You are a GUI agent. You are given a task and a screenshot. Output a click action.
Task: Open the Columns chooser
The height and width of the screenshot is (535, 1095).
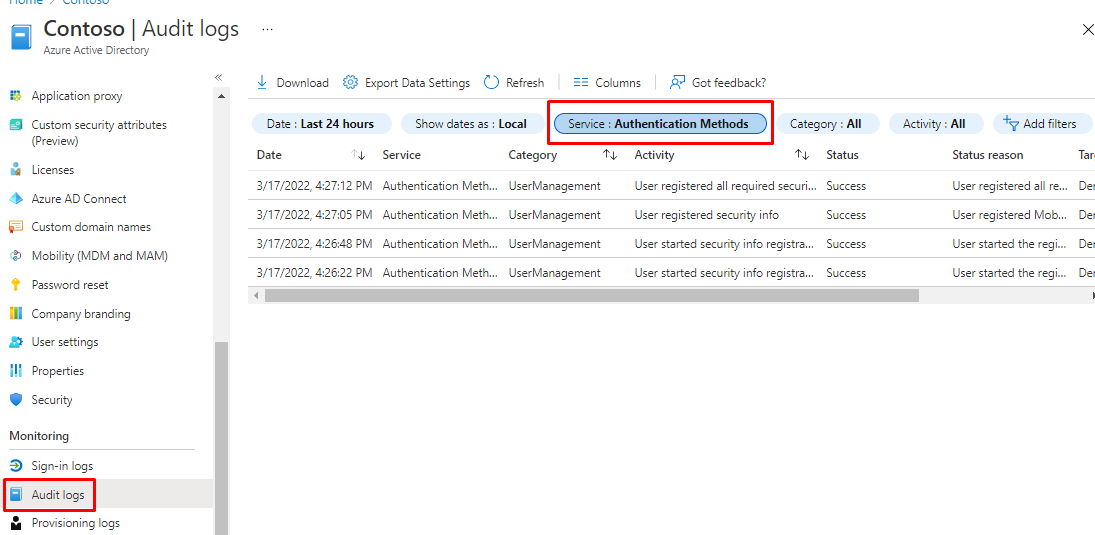tap(607, 83)
